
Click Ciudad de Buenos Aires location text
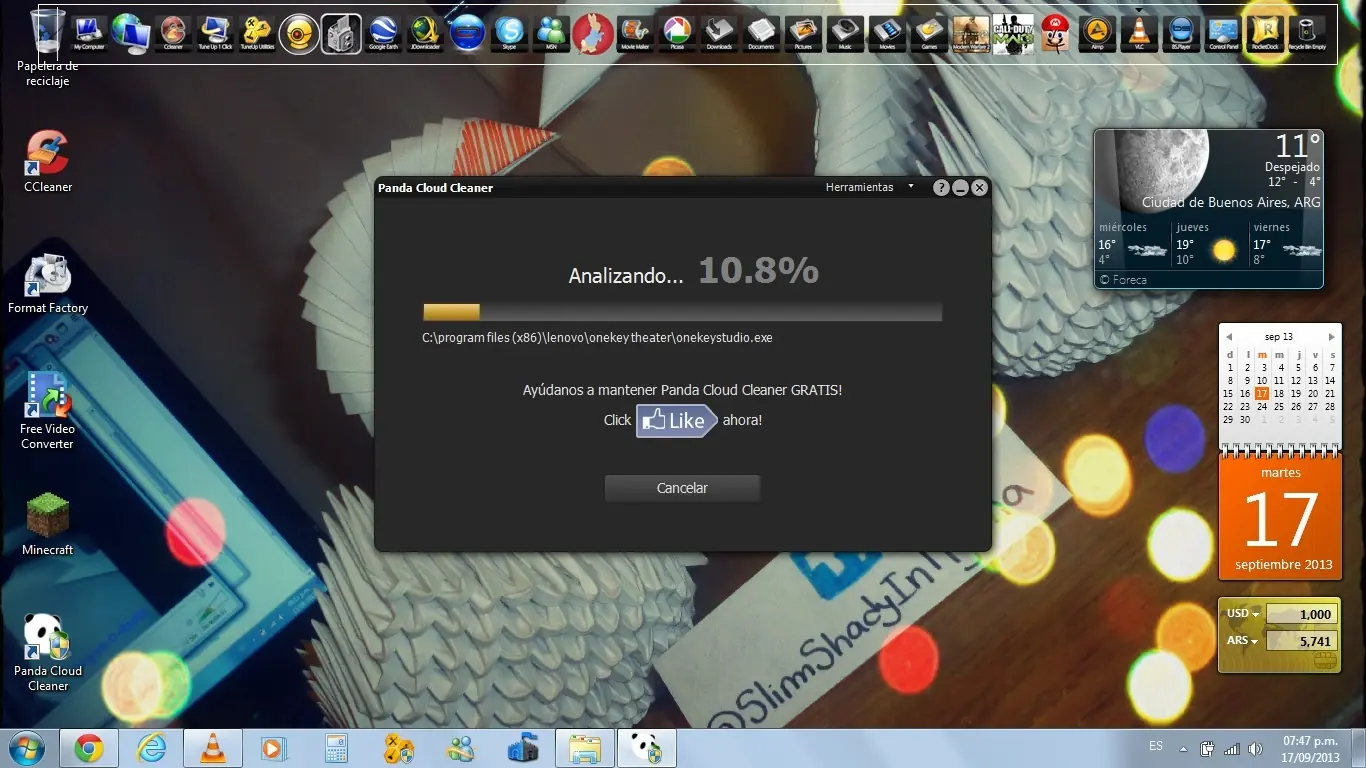1231,202
